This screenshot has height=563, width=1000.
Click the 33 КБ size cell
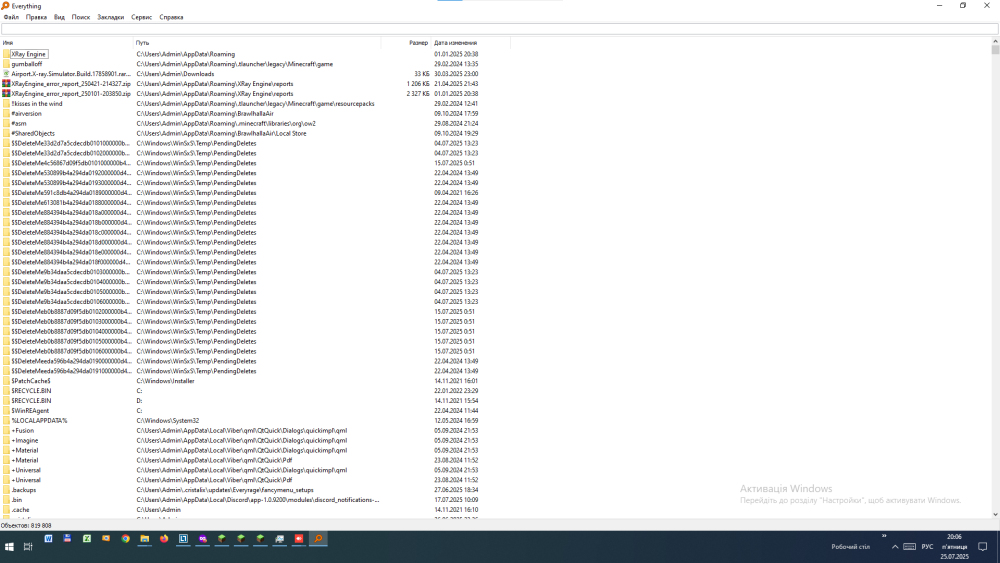[x=422, y=74]
